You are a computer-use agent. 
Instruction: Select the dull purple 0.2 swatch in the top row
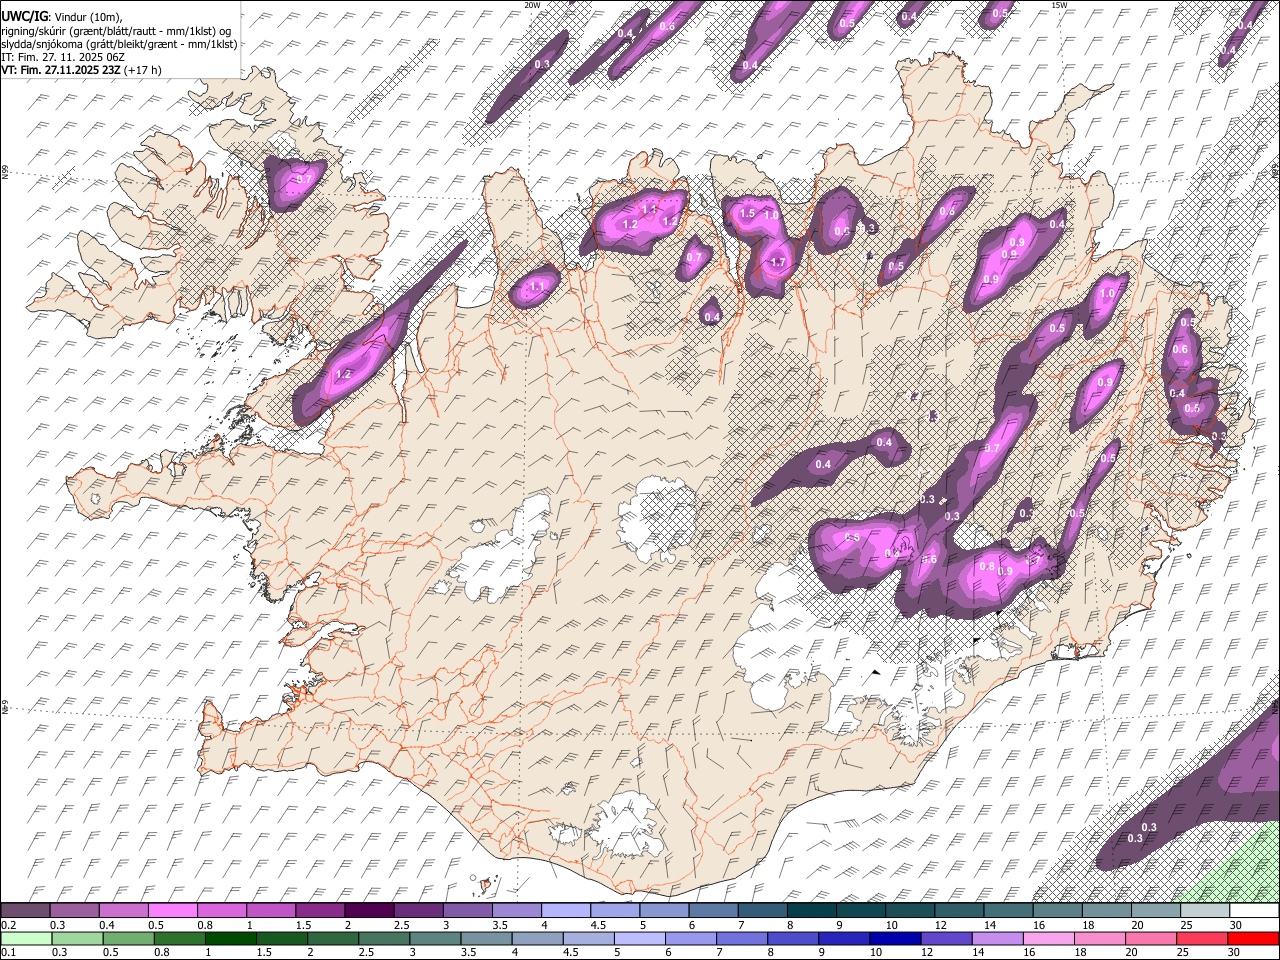(26, 910)
